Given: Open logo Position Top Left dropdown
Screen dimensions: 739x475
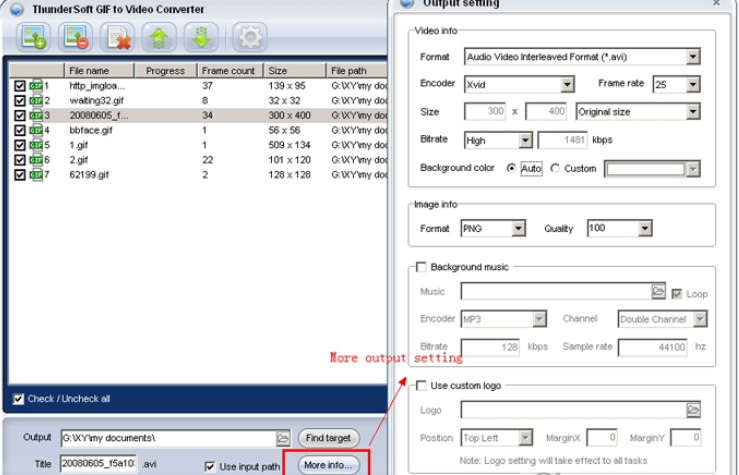Looking at the screenshot, I should click(526, 438).
